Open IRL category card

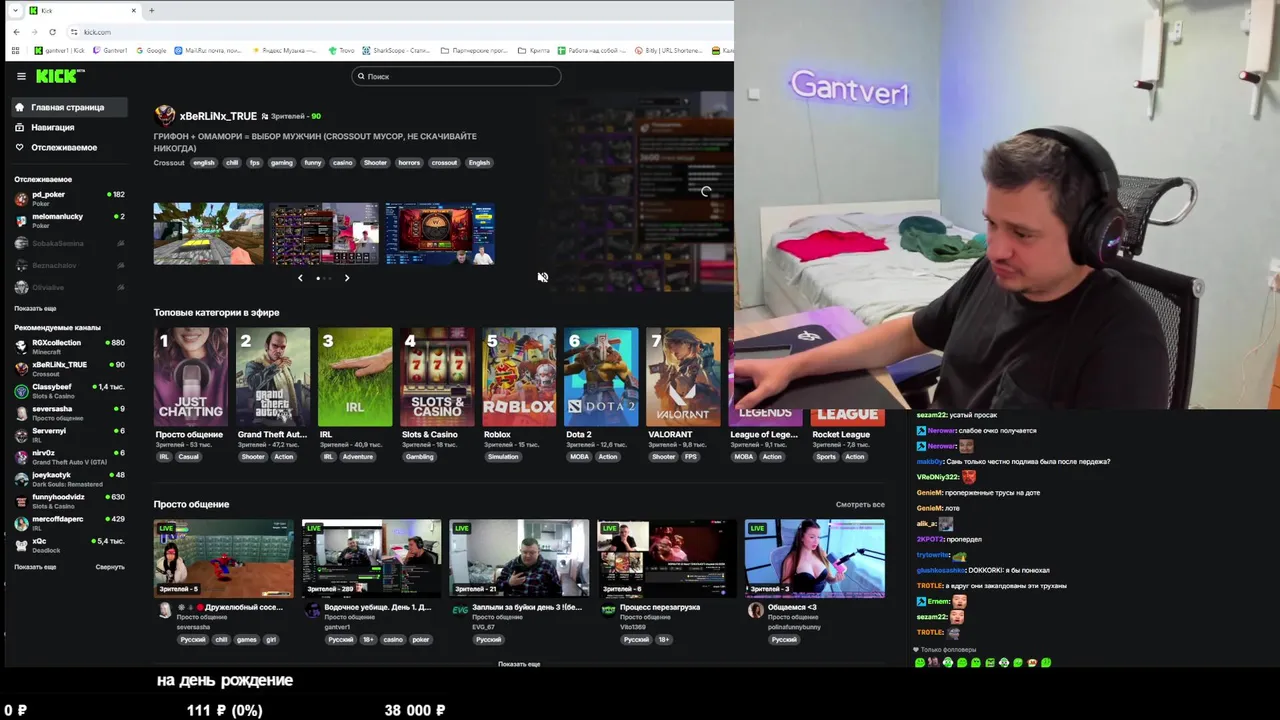(x=355, y=377)
